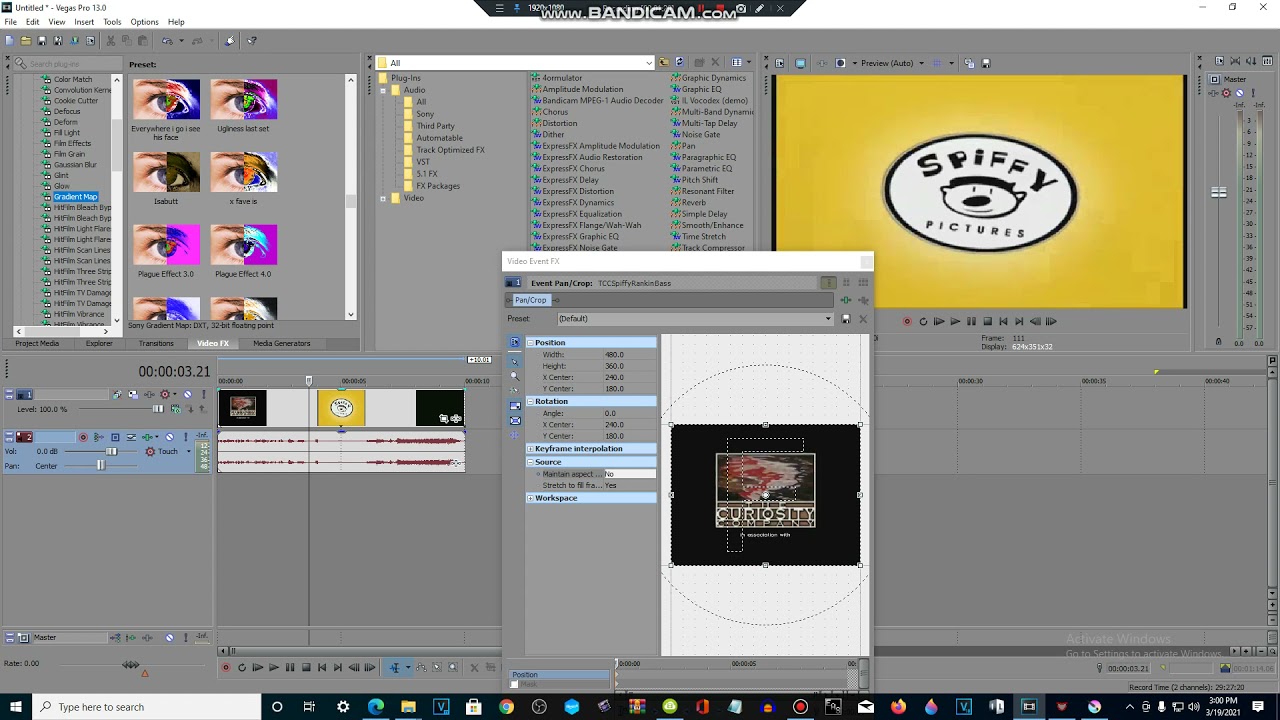This screenshot has width=1280, height=720.
Task: Select the Zoom Edit magnifier tool in Pan/Crop
Action: click(514, 377)
